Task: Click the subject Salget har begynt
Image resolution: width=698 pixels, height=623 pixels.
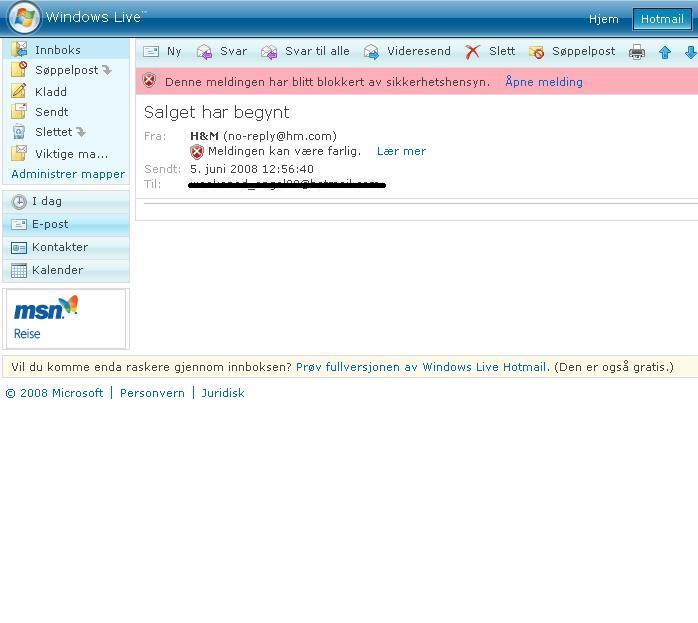Action: 217,112
